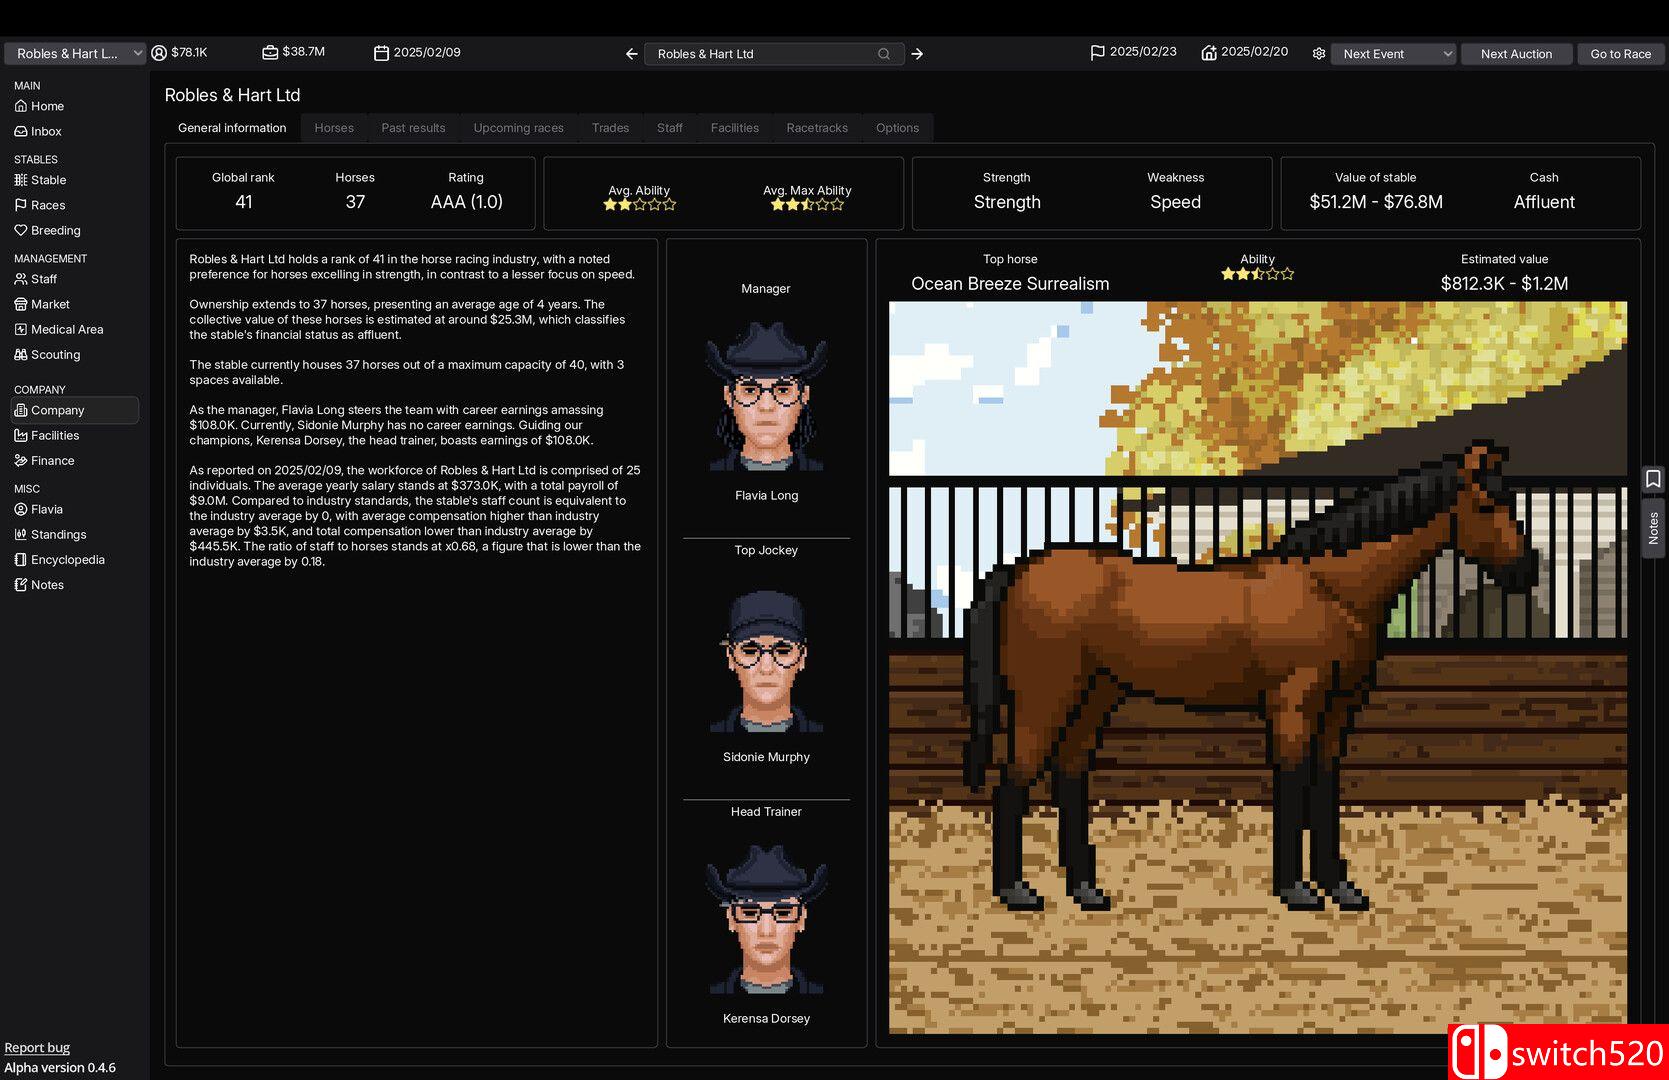Click the bookmark icon on the right edge
Viewport: 1669px width, 1080px height.
[1652, 479]
